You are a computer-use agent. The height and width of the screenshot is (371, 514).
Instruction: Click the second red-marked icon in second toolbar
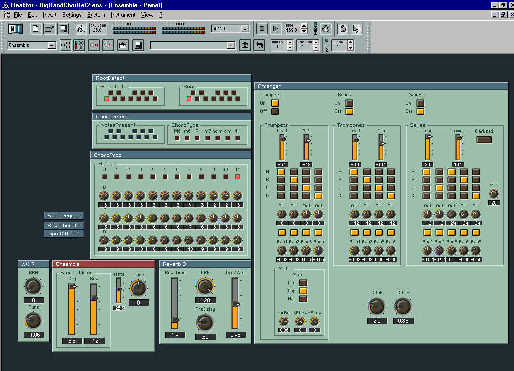[108, 45]
